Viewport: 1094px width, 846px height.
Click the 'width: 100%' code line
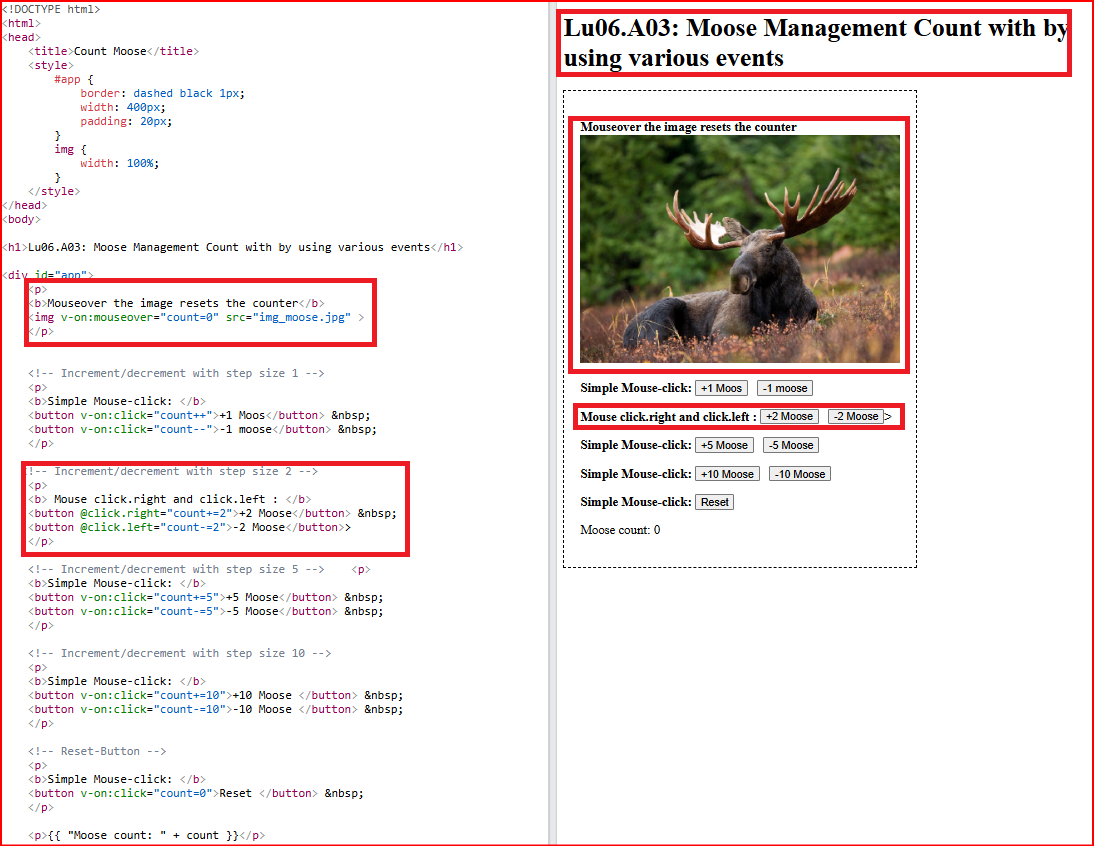119,163
